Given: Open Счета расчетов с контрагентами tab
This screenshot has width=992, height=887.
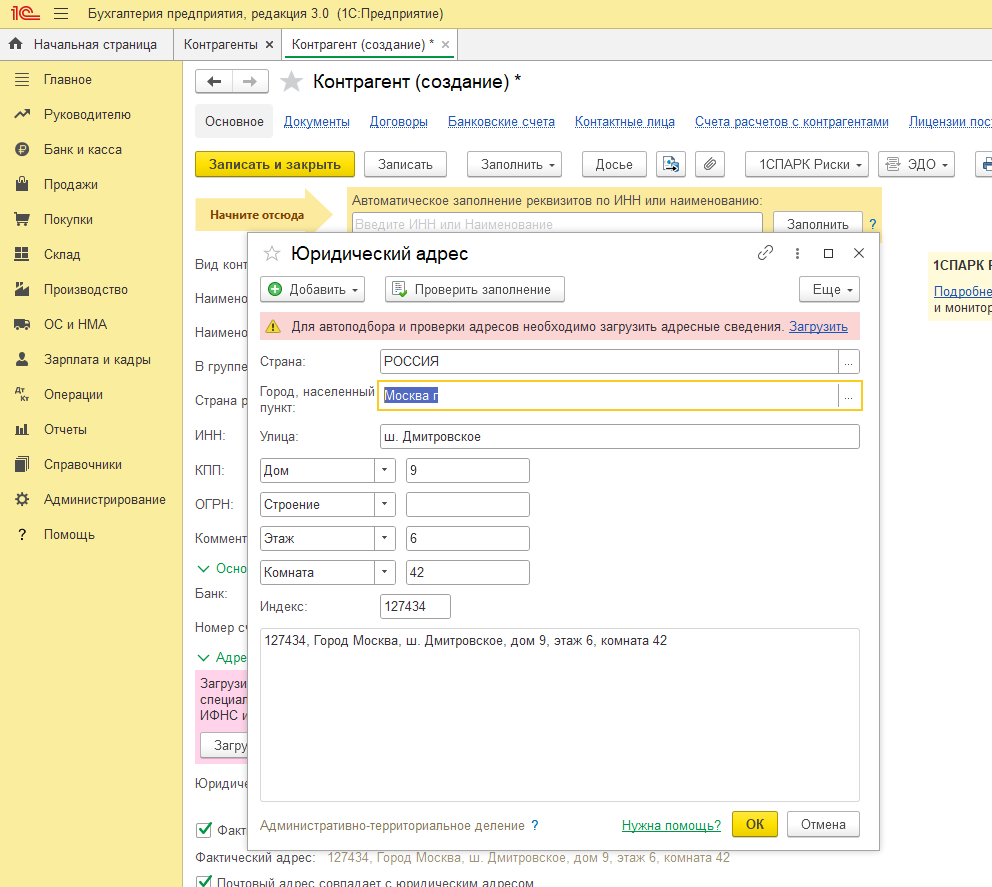Looking at the screenshot, I should tap(791, 121).
